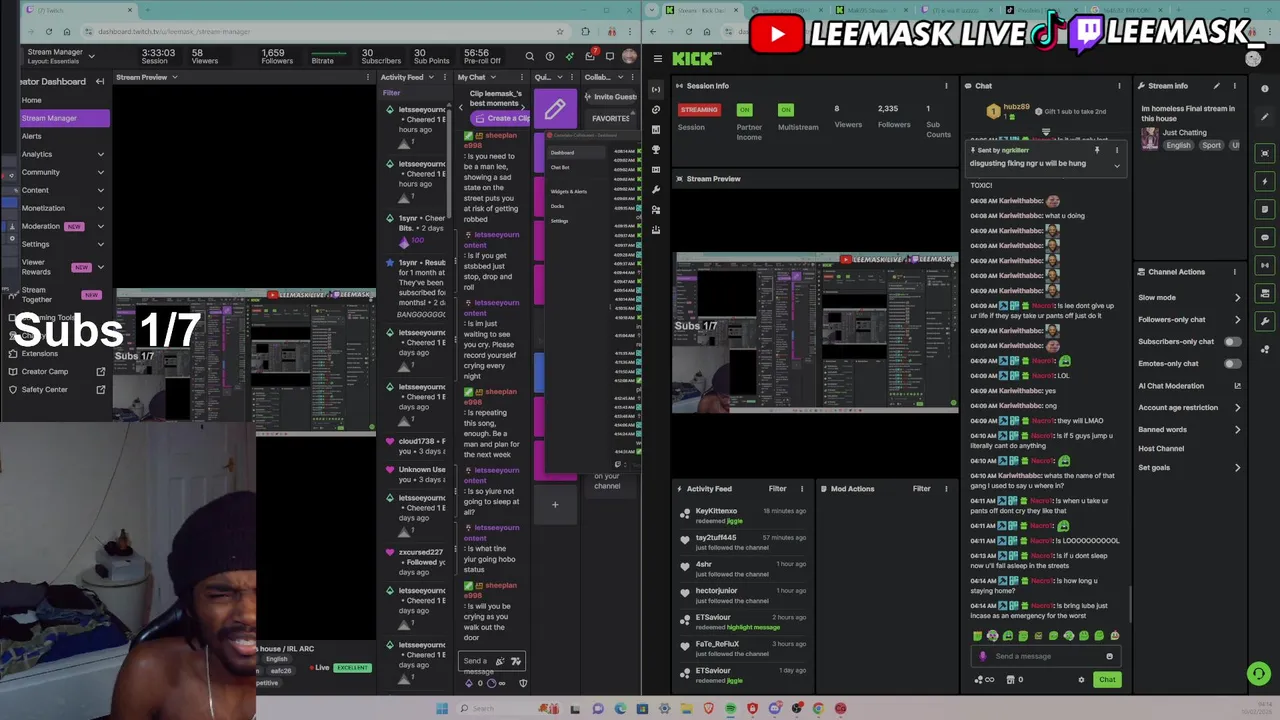The width and height of the screenshot is (1280, 720).
Task: Open Safety Center in Twitch sidebar
Action: pos(45,390)
